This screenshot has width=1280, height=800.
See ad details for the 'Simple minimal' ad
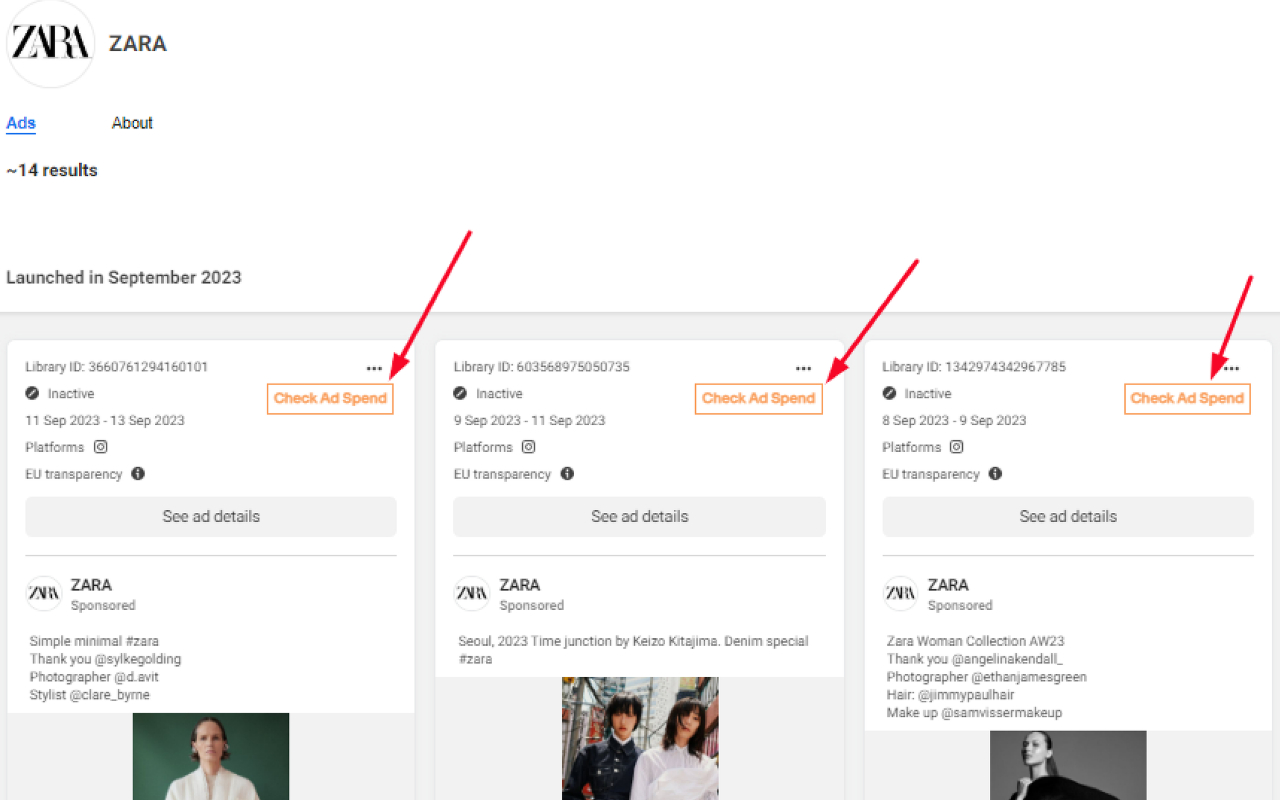coord(211,516)
